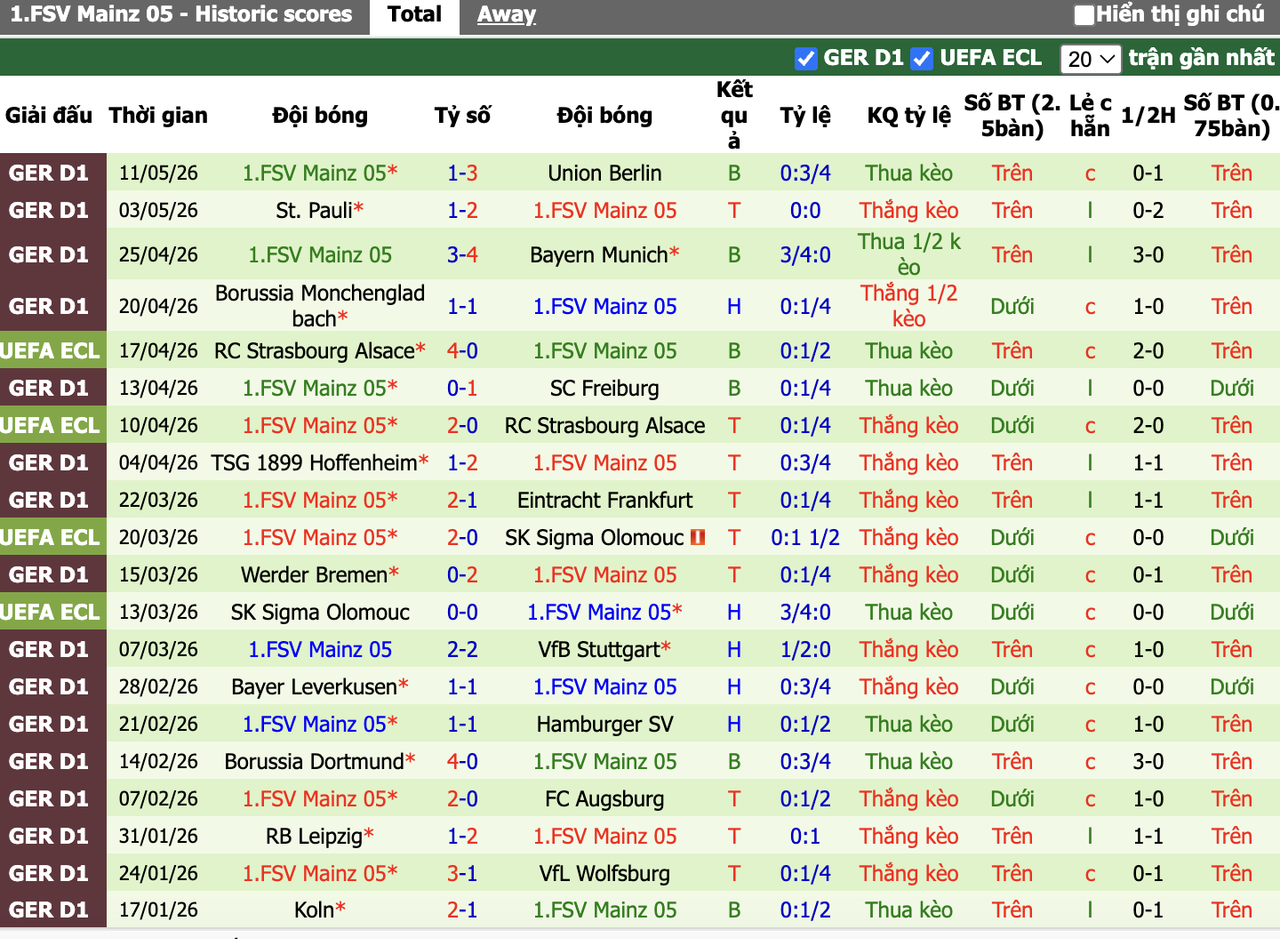Open the Bayer Leverkusen team link
This screenshot has height=939, width=1280.
(314, 687)
